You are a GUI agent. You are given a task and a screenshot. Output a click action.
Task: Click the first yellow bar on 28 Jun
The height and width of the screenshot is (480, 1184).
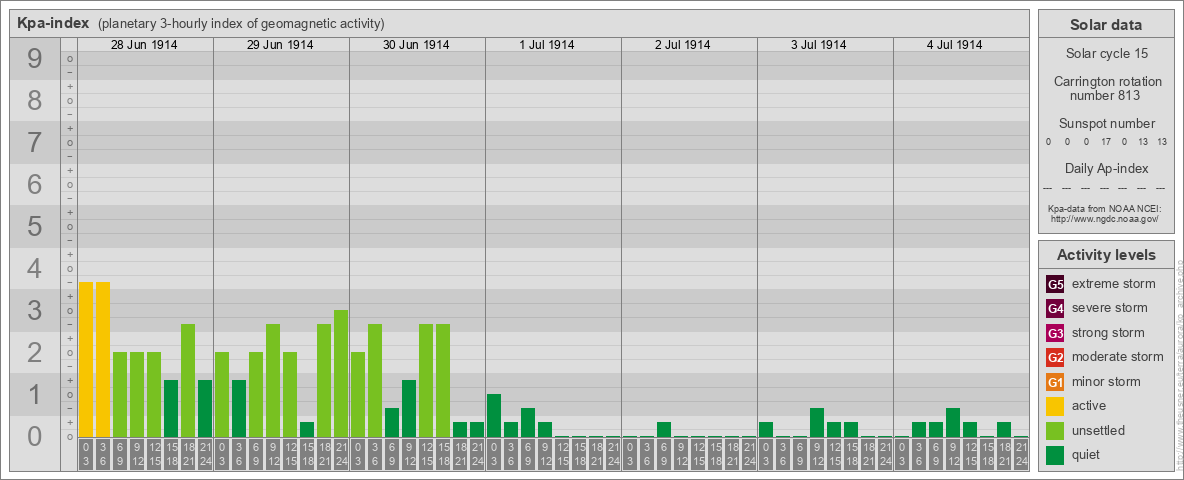coord(86,359)
